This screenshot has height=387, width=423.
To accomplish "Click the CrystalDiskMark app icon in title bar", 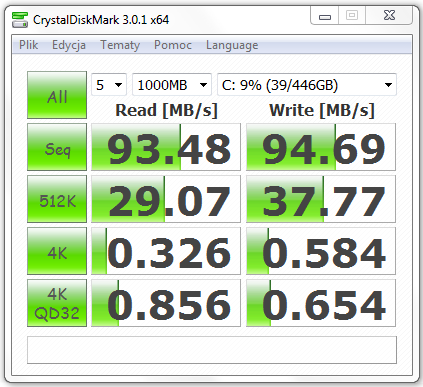I will 20,20.
